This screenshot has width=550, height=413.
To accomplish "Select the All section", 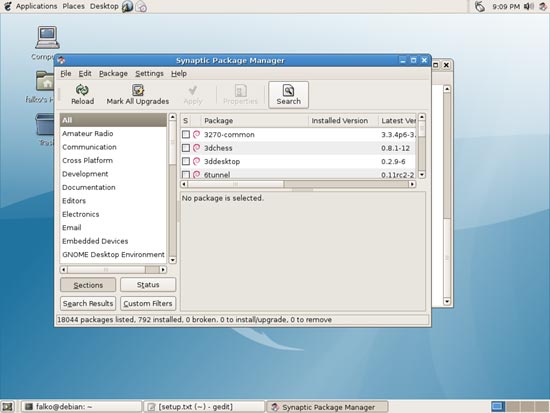I will [x=113, y=120].
